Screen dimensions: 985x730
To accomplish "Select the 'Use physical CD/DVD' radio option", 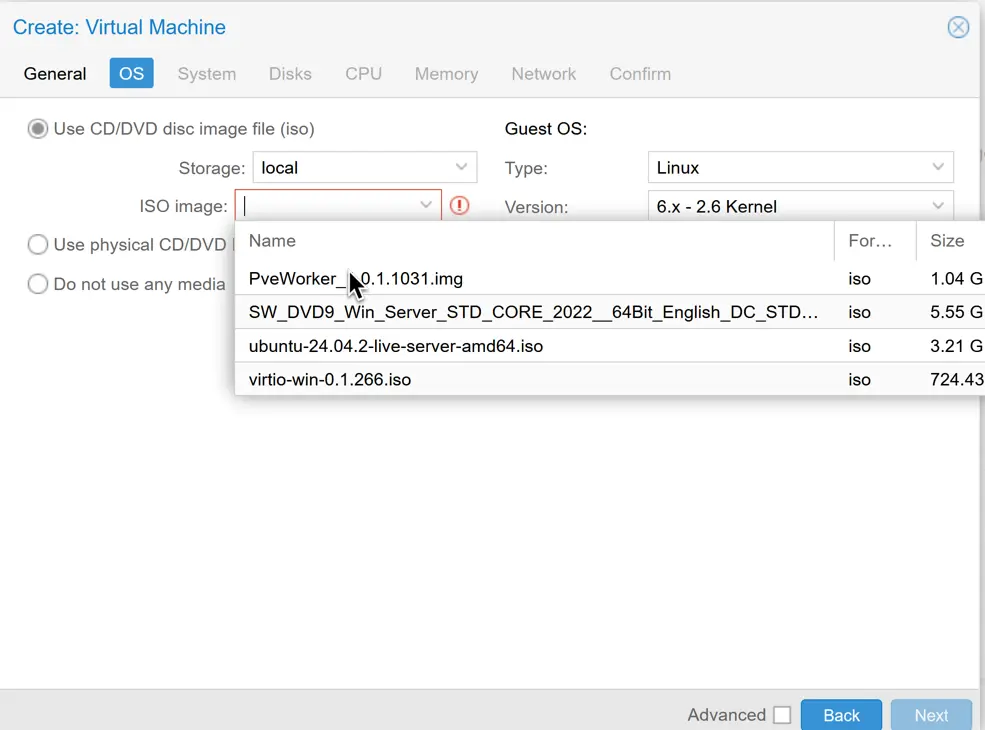I will 37,245.
